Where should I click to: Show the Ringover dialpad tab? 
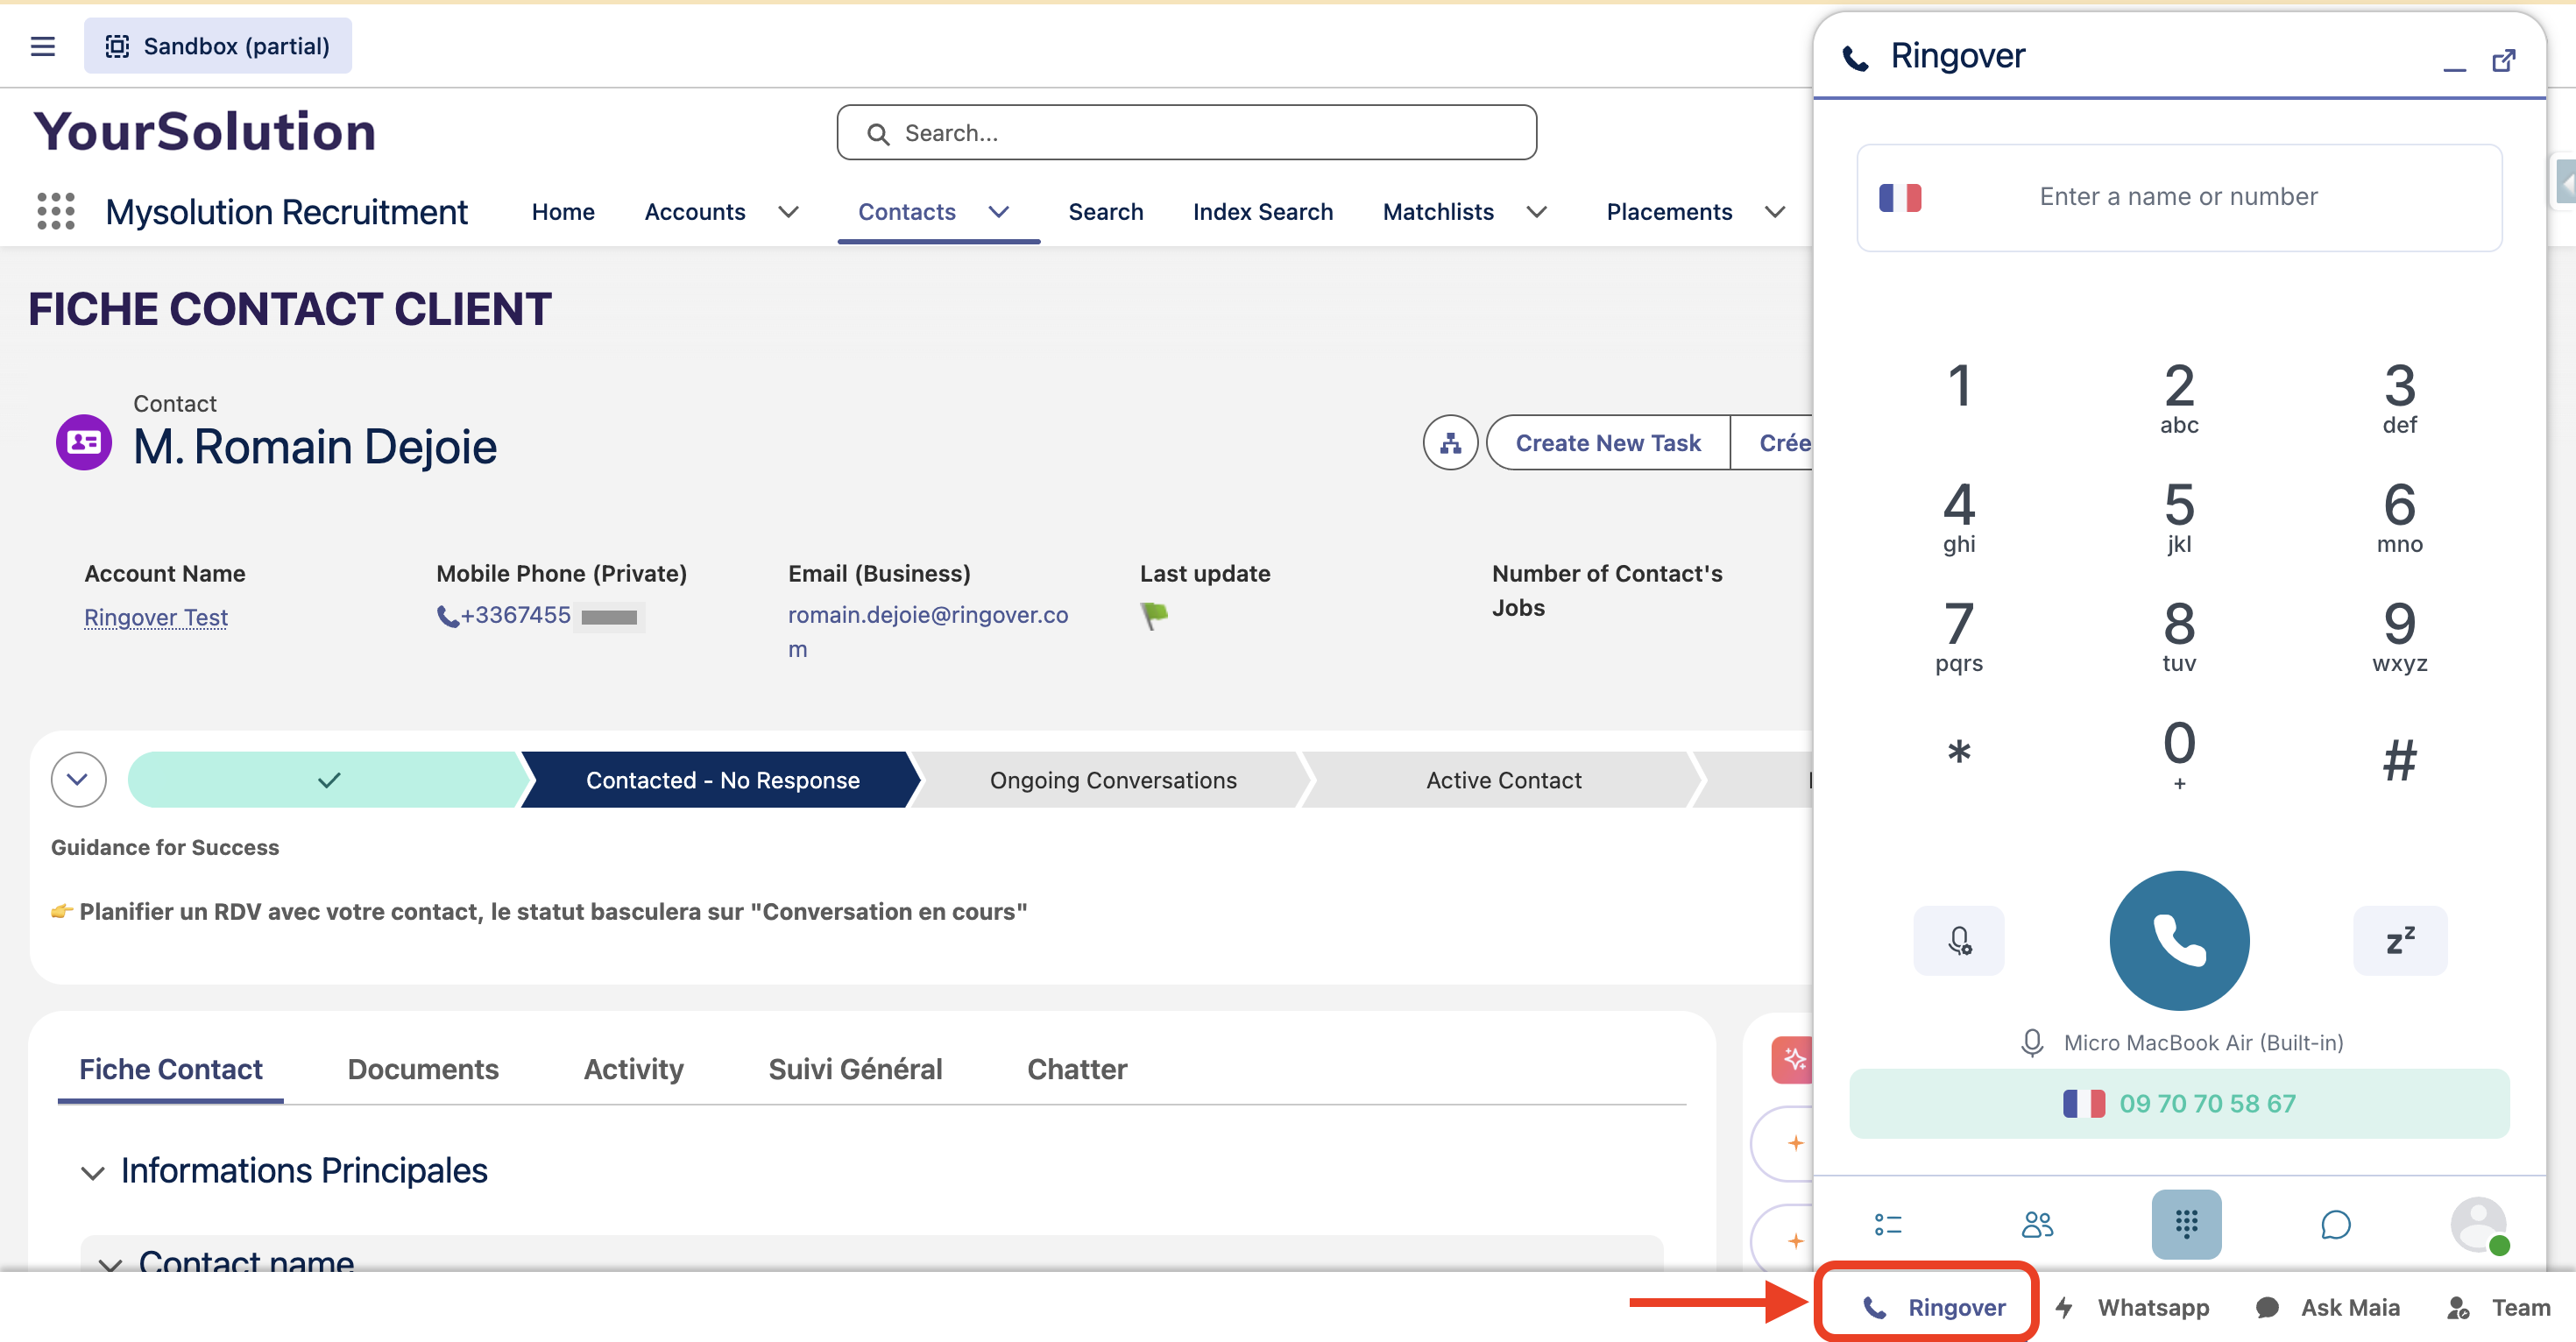click(2186, 1224)
